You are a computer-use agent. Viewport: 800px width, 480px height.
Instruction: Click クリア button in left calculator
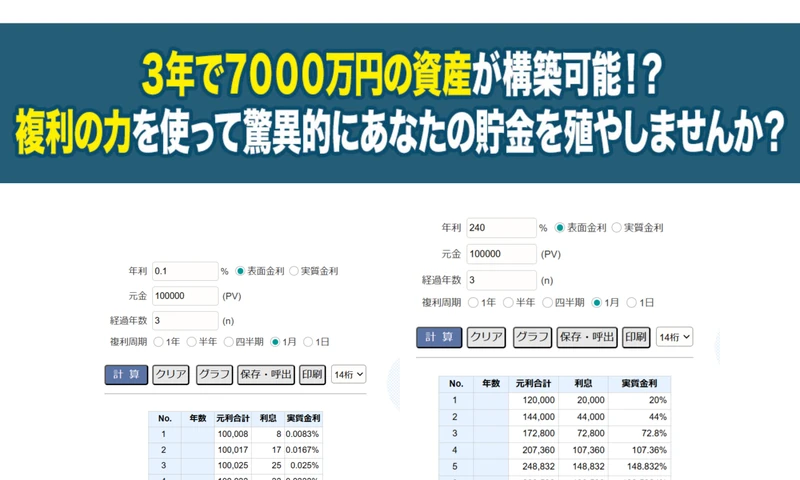(x=171, y=374)
